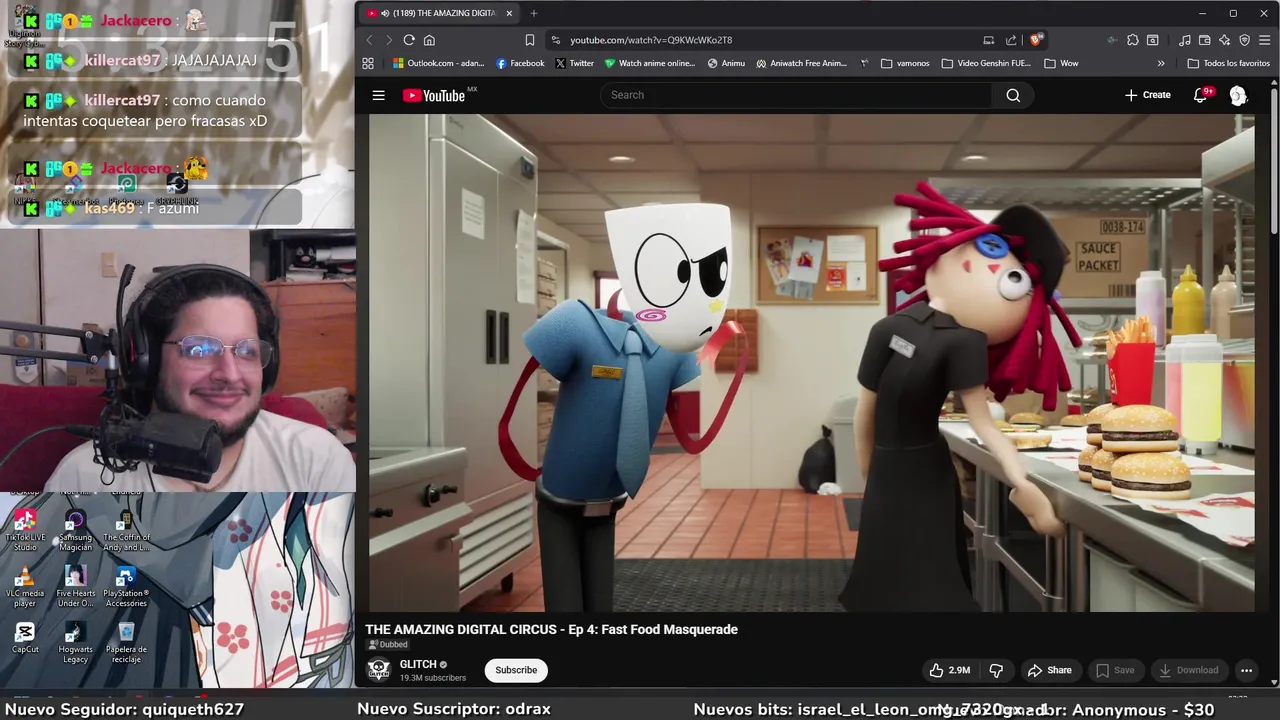Open the YouTube hamburger guide menu

pos(378,95)
